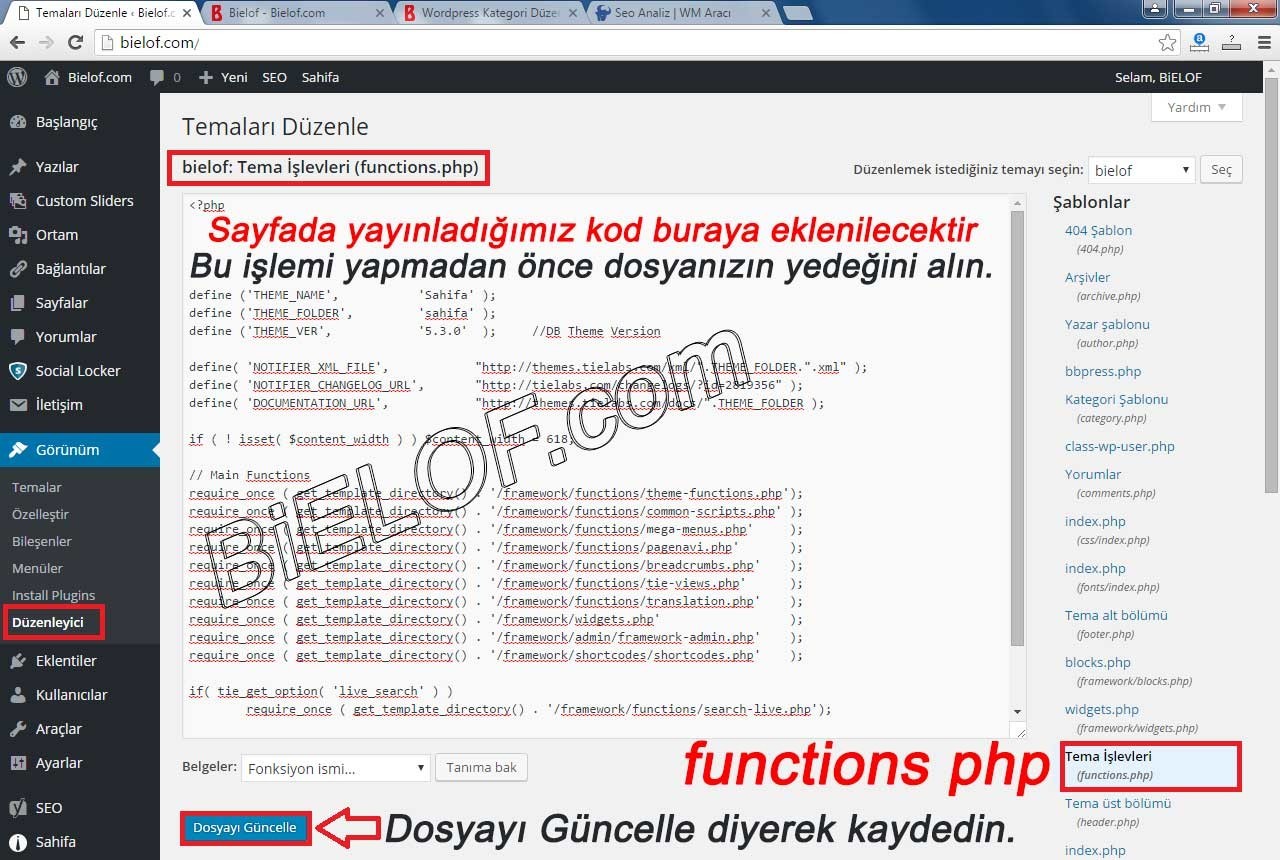
Task: Open the 404 Şablon template link
Action: [x=1098, y=231]
